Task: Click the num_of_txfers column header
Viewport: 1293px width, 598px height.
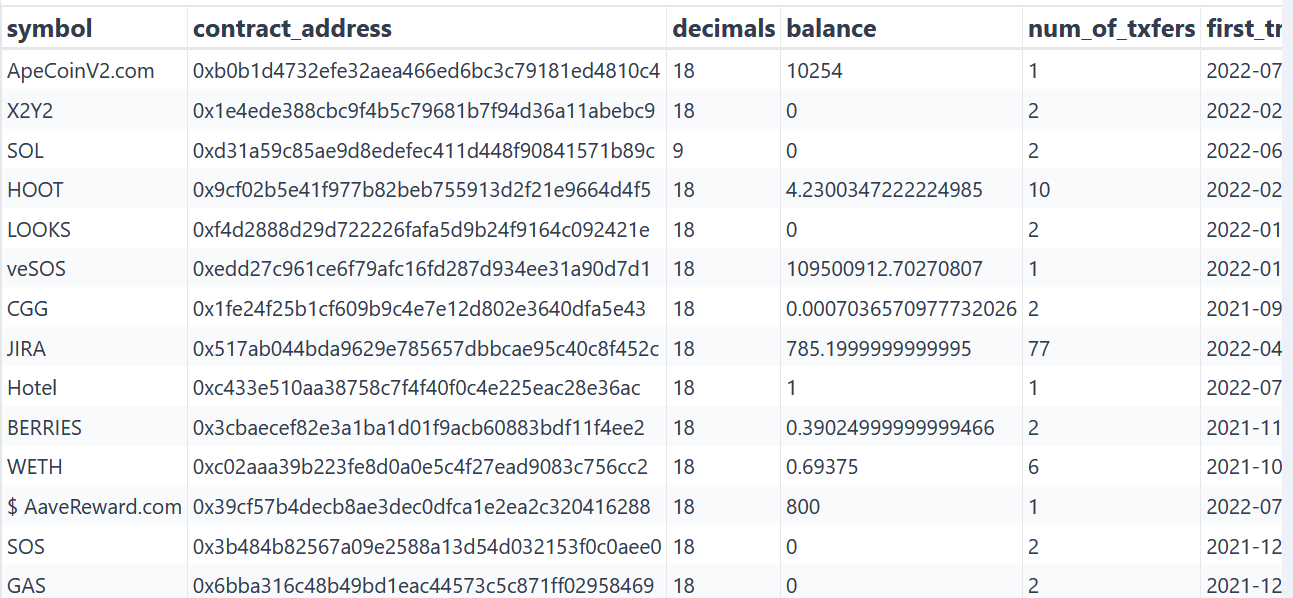Action: click(1112, 29)
